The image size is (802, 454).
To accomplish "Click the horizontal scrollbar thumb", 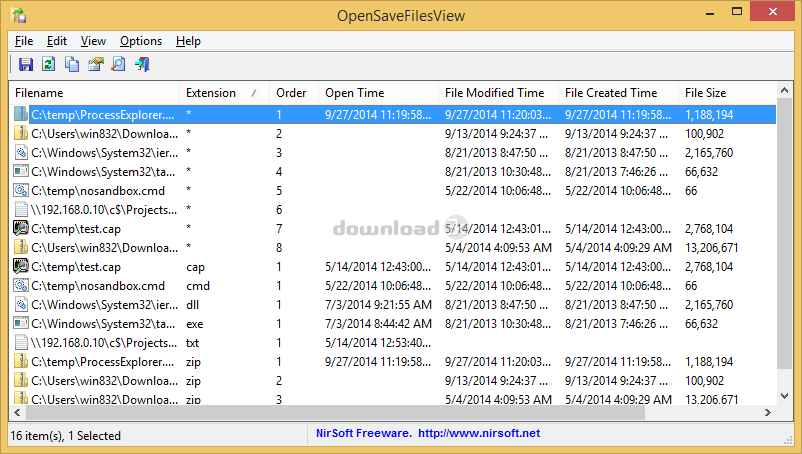I will [x=335, y=412].
